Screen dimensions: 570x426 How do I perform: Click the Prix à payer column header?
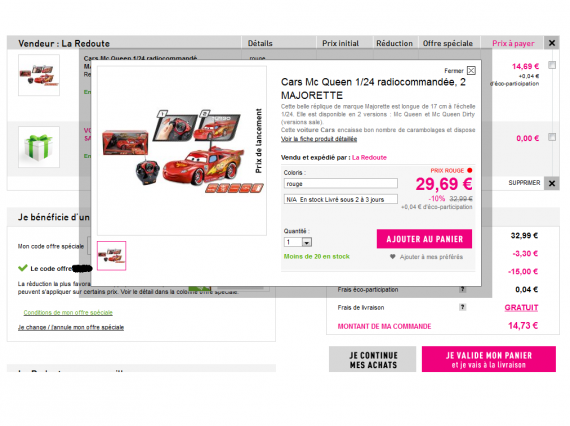click(x=513, y=43)
